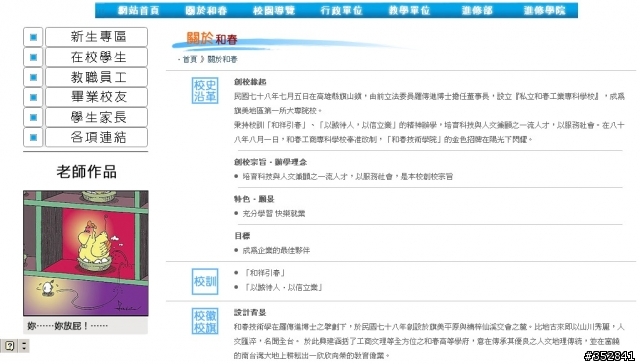Click the 校徽校旗 section icon

click(x=205, y=321)
